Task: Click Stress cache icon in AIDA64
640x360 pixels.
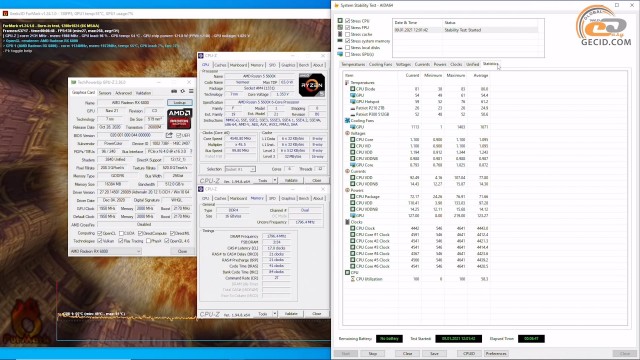Action: click(x=340, y=34)
